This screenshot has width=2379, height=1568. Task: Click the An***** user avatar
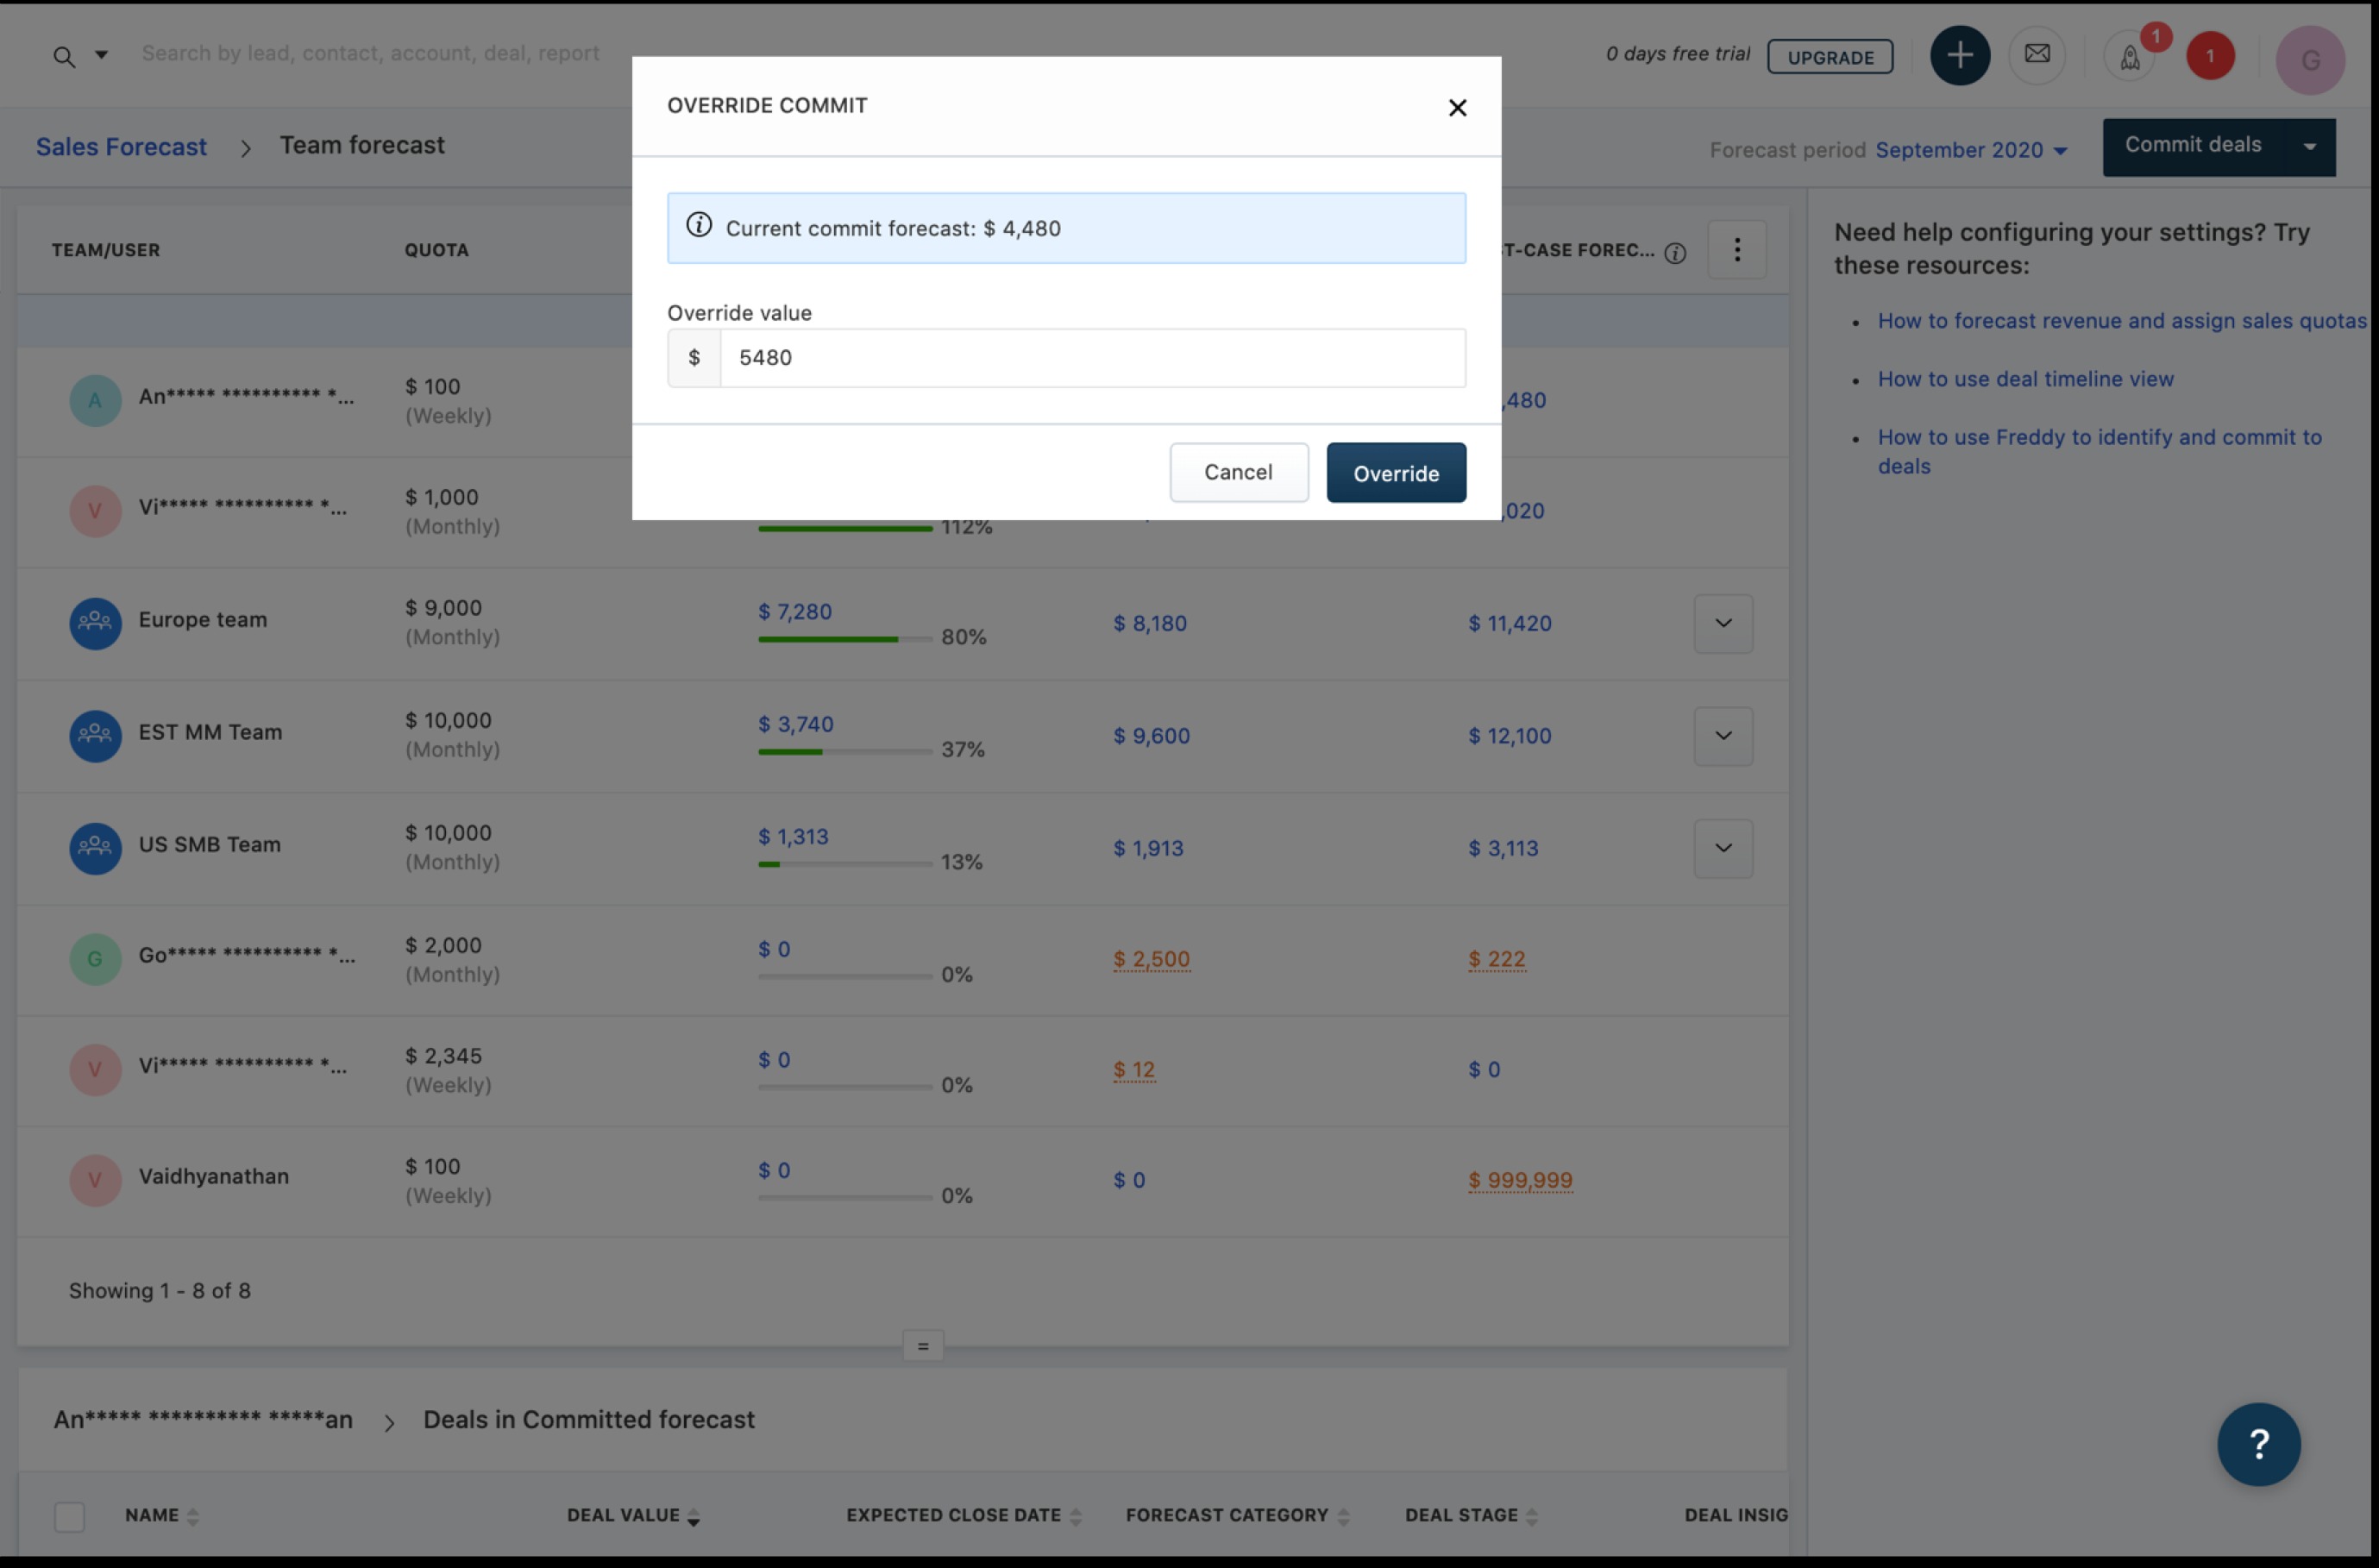[95, 401]
